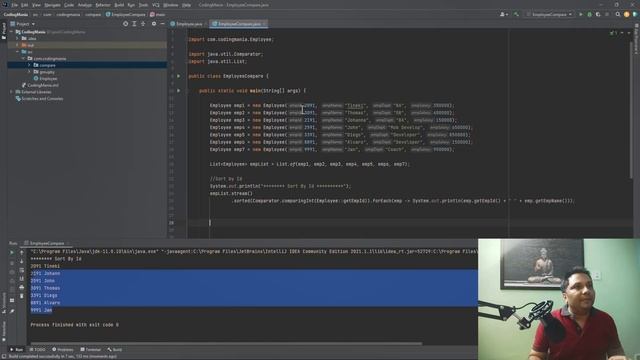Expand the .idea folder
Screen dimensions: 640x360
tap(18, 38)
